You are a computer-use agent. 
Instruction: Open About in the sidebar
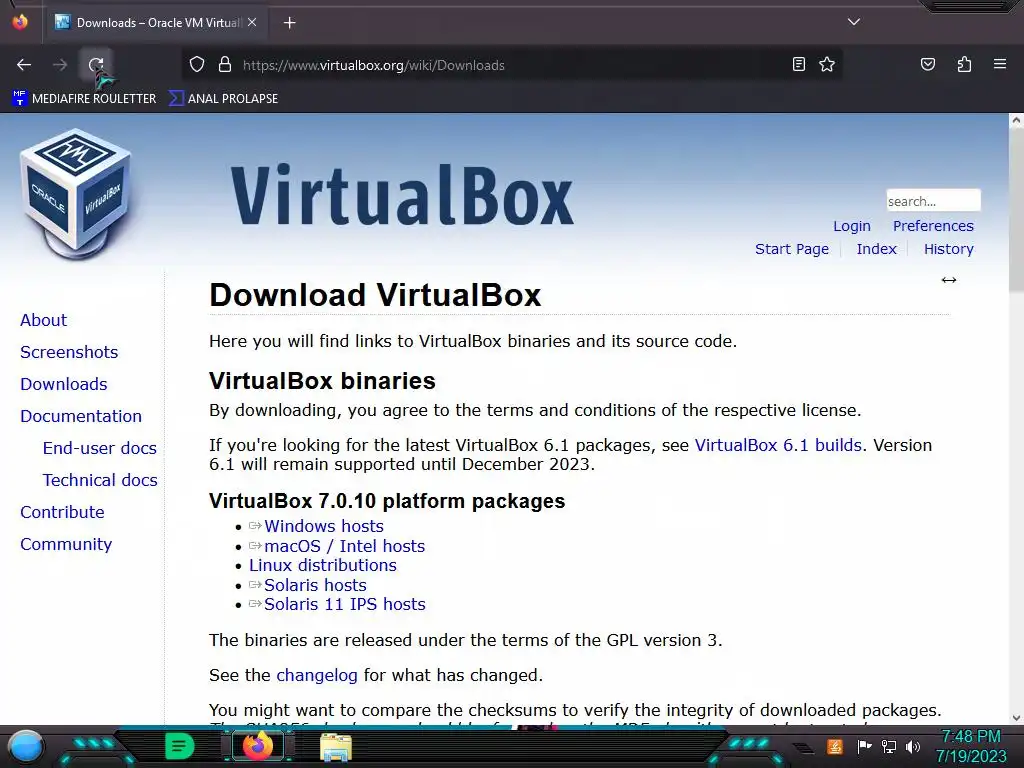point(43,320)
